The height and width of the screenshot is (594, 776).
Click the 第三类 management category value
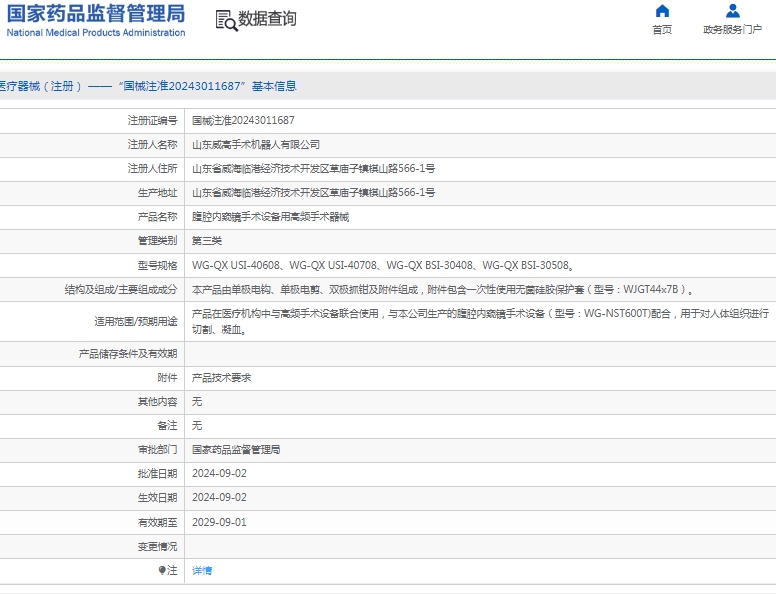click(x=207, y=241)
